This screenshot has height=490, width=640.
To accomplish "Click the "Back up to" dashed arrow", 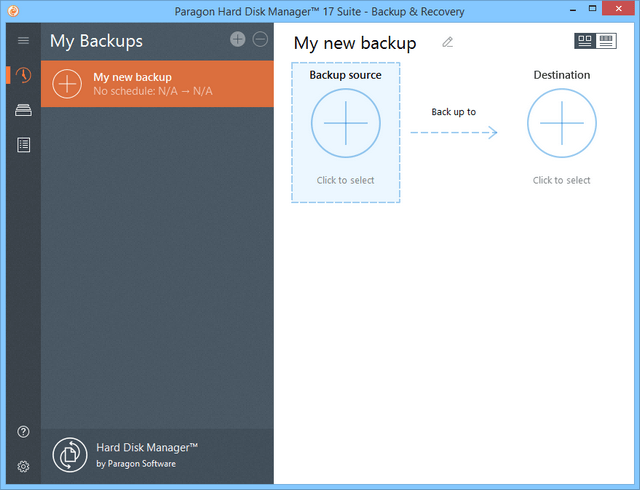I will click(454, 133).
